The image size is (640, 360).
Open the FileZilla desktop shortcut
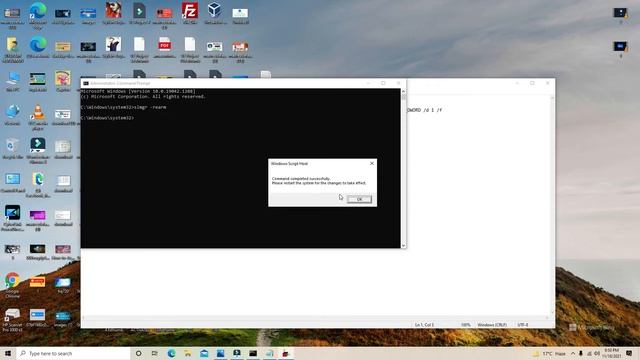[x=190, y=13]
